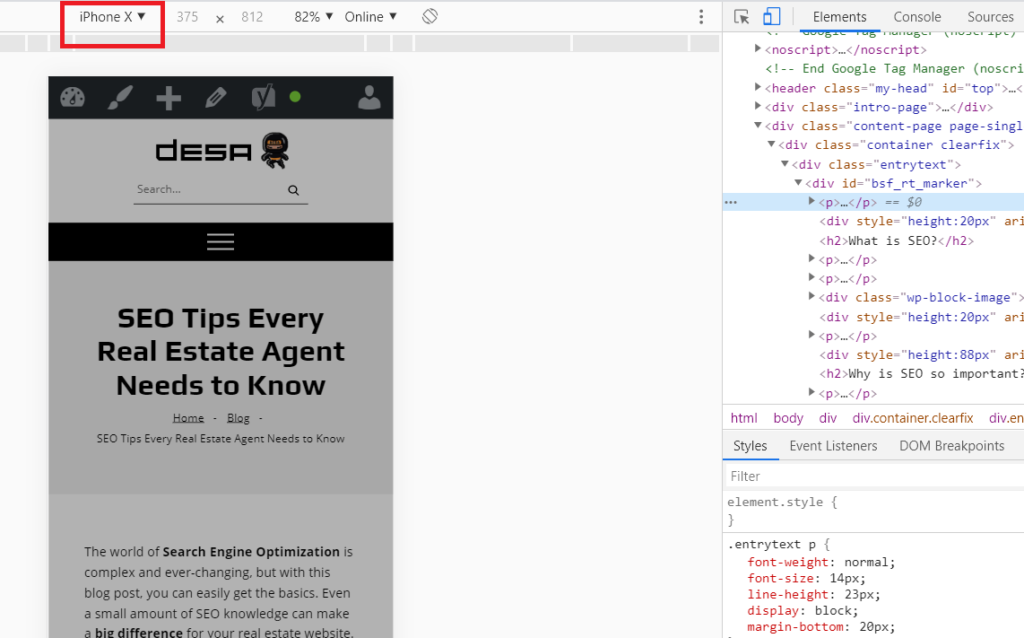The height and width of the screenshot is (638, 1024).
Task: Open the hamburger navigation menu
Action: coord(220,242)
